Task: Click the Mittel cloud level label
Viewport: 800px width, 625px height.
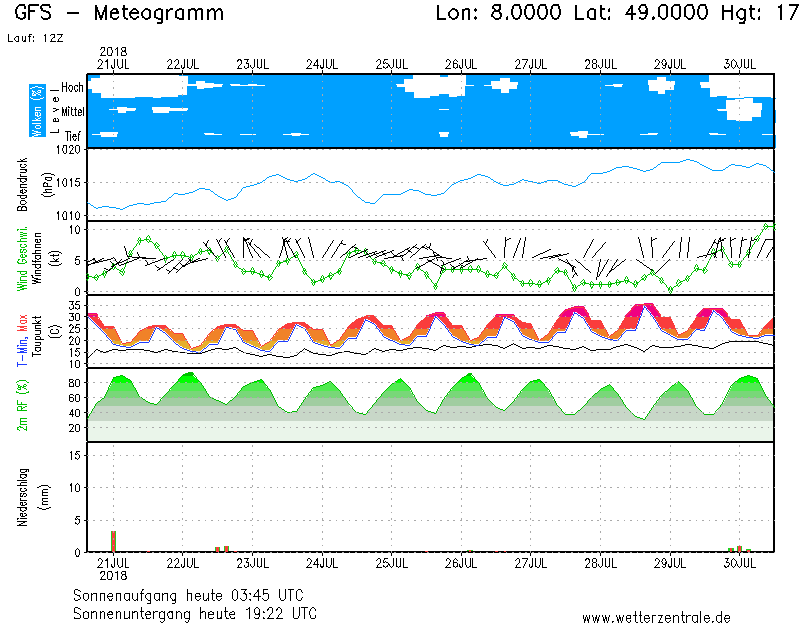Action: click(x=72, y=111)
